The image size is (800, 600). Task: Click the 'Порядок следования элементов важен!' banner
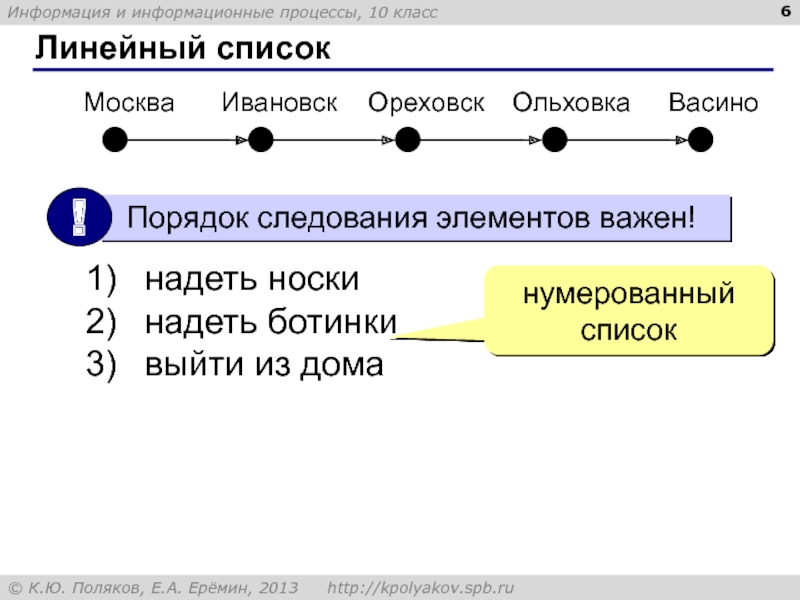[x=410, y=217]
